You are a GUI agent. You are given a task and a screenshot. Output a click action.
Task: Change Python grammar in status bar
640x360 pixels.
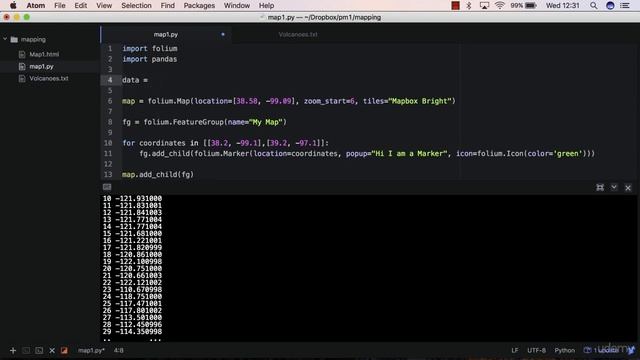coord(564,350)
